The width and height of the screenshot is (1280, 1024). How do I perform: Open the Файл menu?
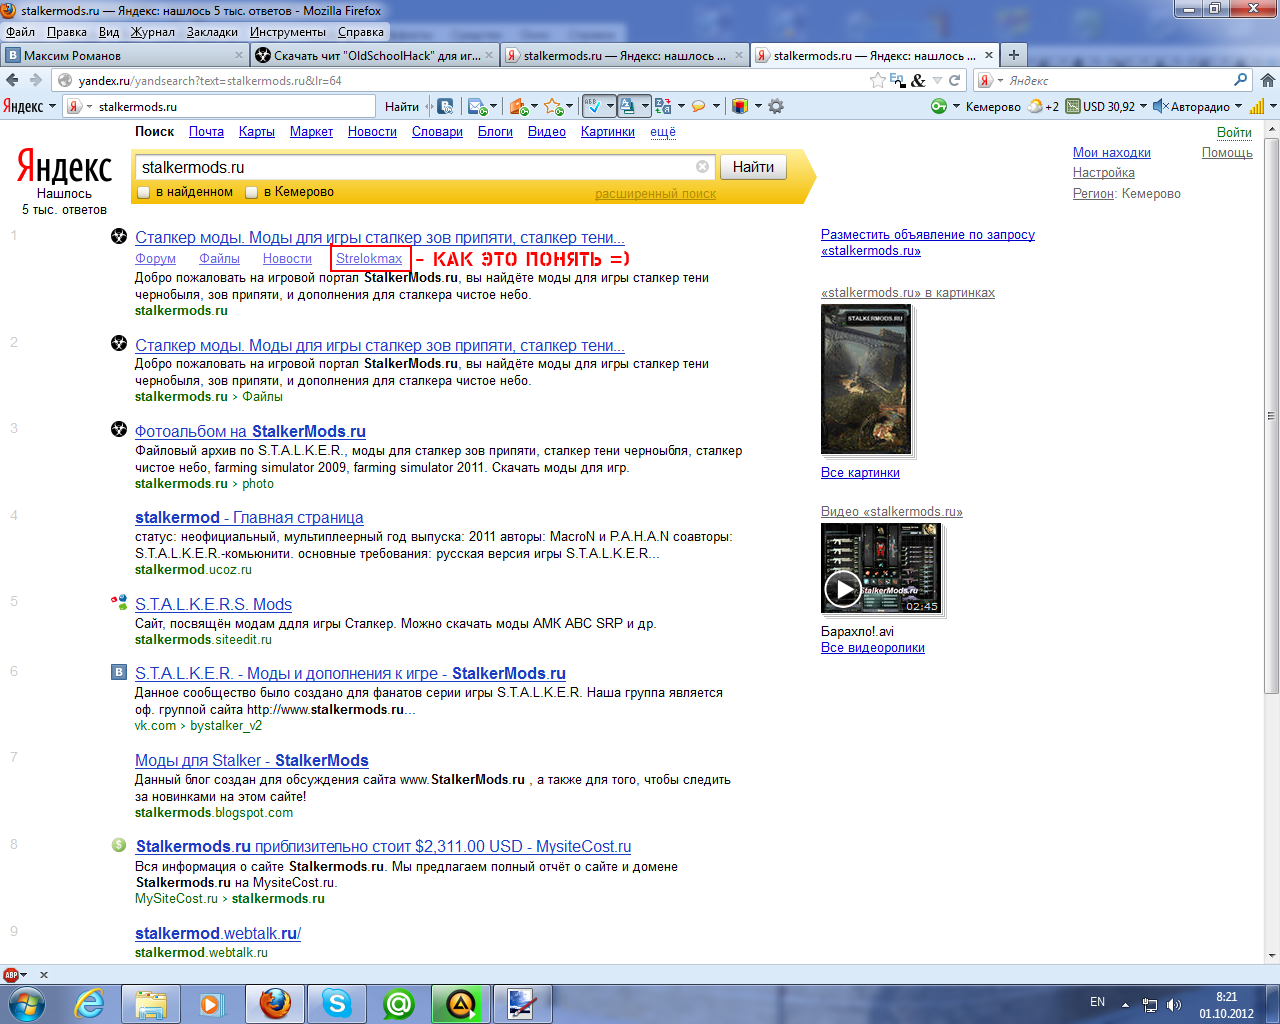[x=20, y=32]
